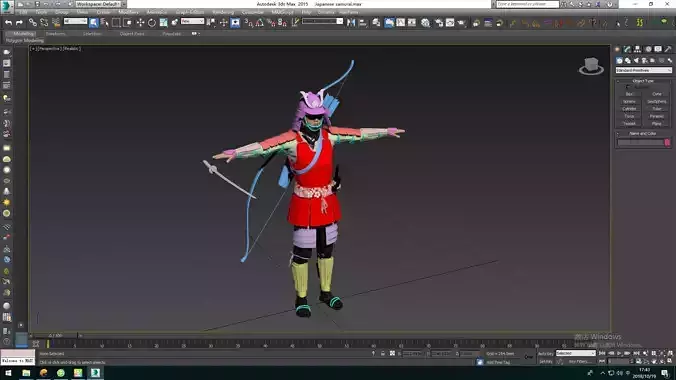The height and width of the screenshot is (380, 676).
Task: Click the Unlink Selection tool
Action: 44,22
